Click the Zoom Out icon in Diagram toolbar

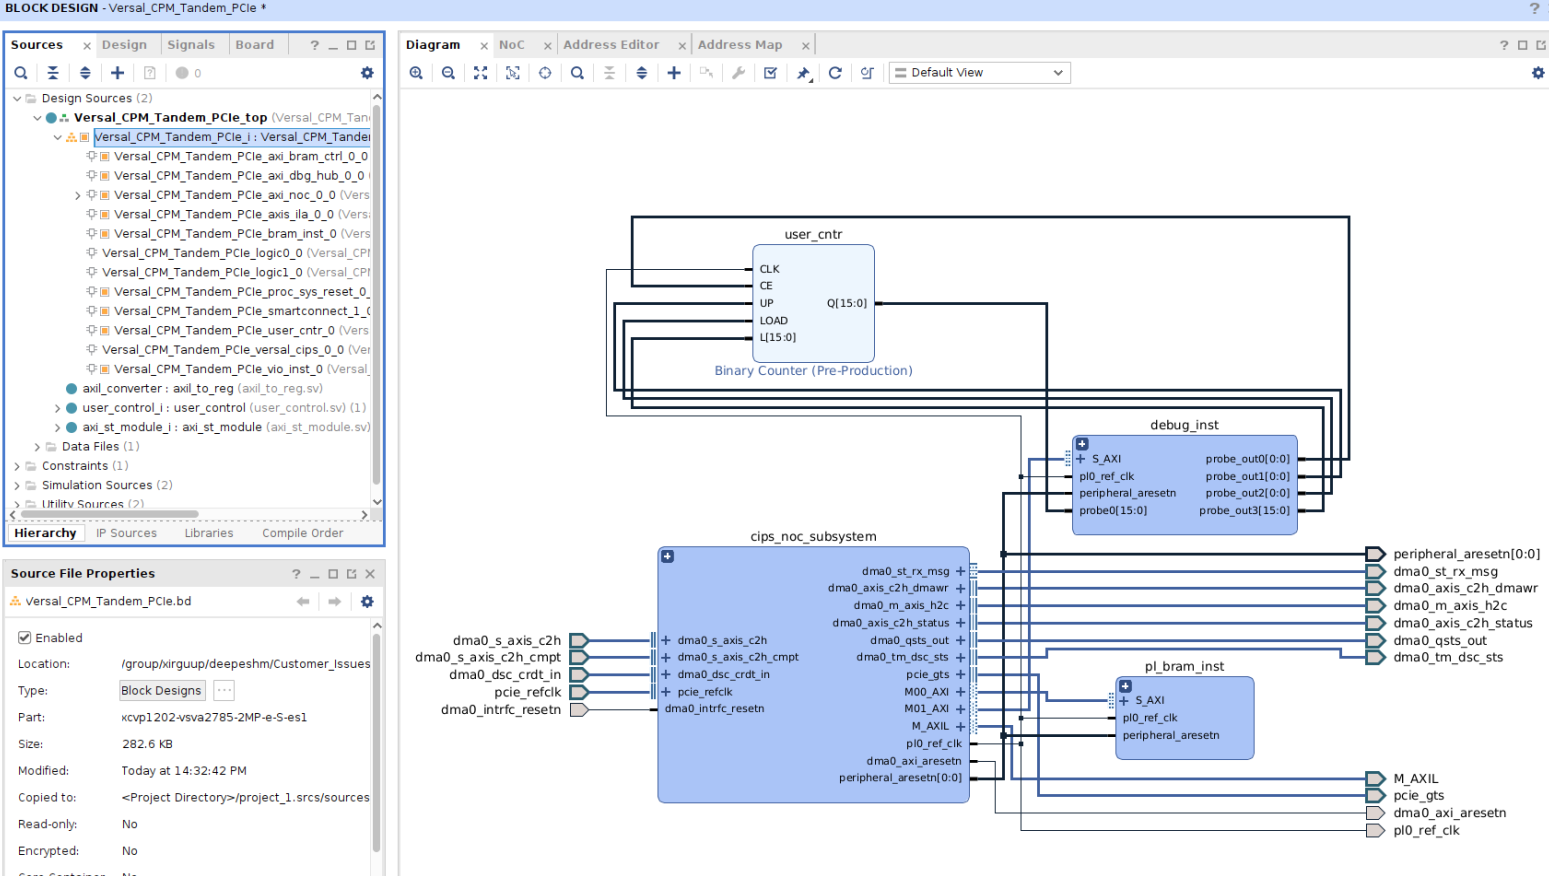[x=447, y=72]
